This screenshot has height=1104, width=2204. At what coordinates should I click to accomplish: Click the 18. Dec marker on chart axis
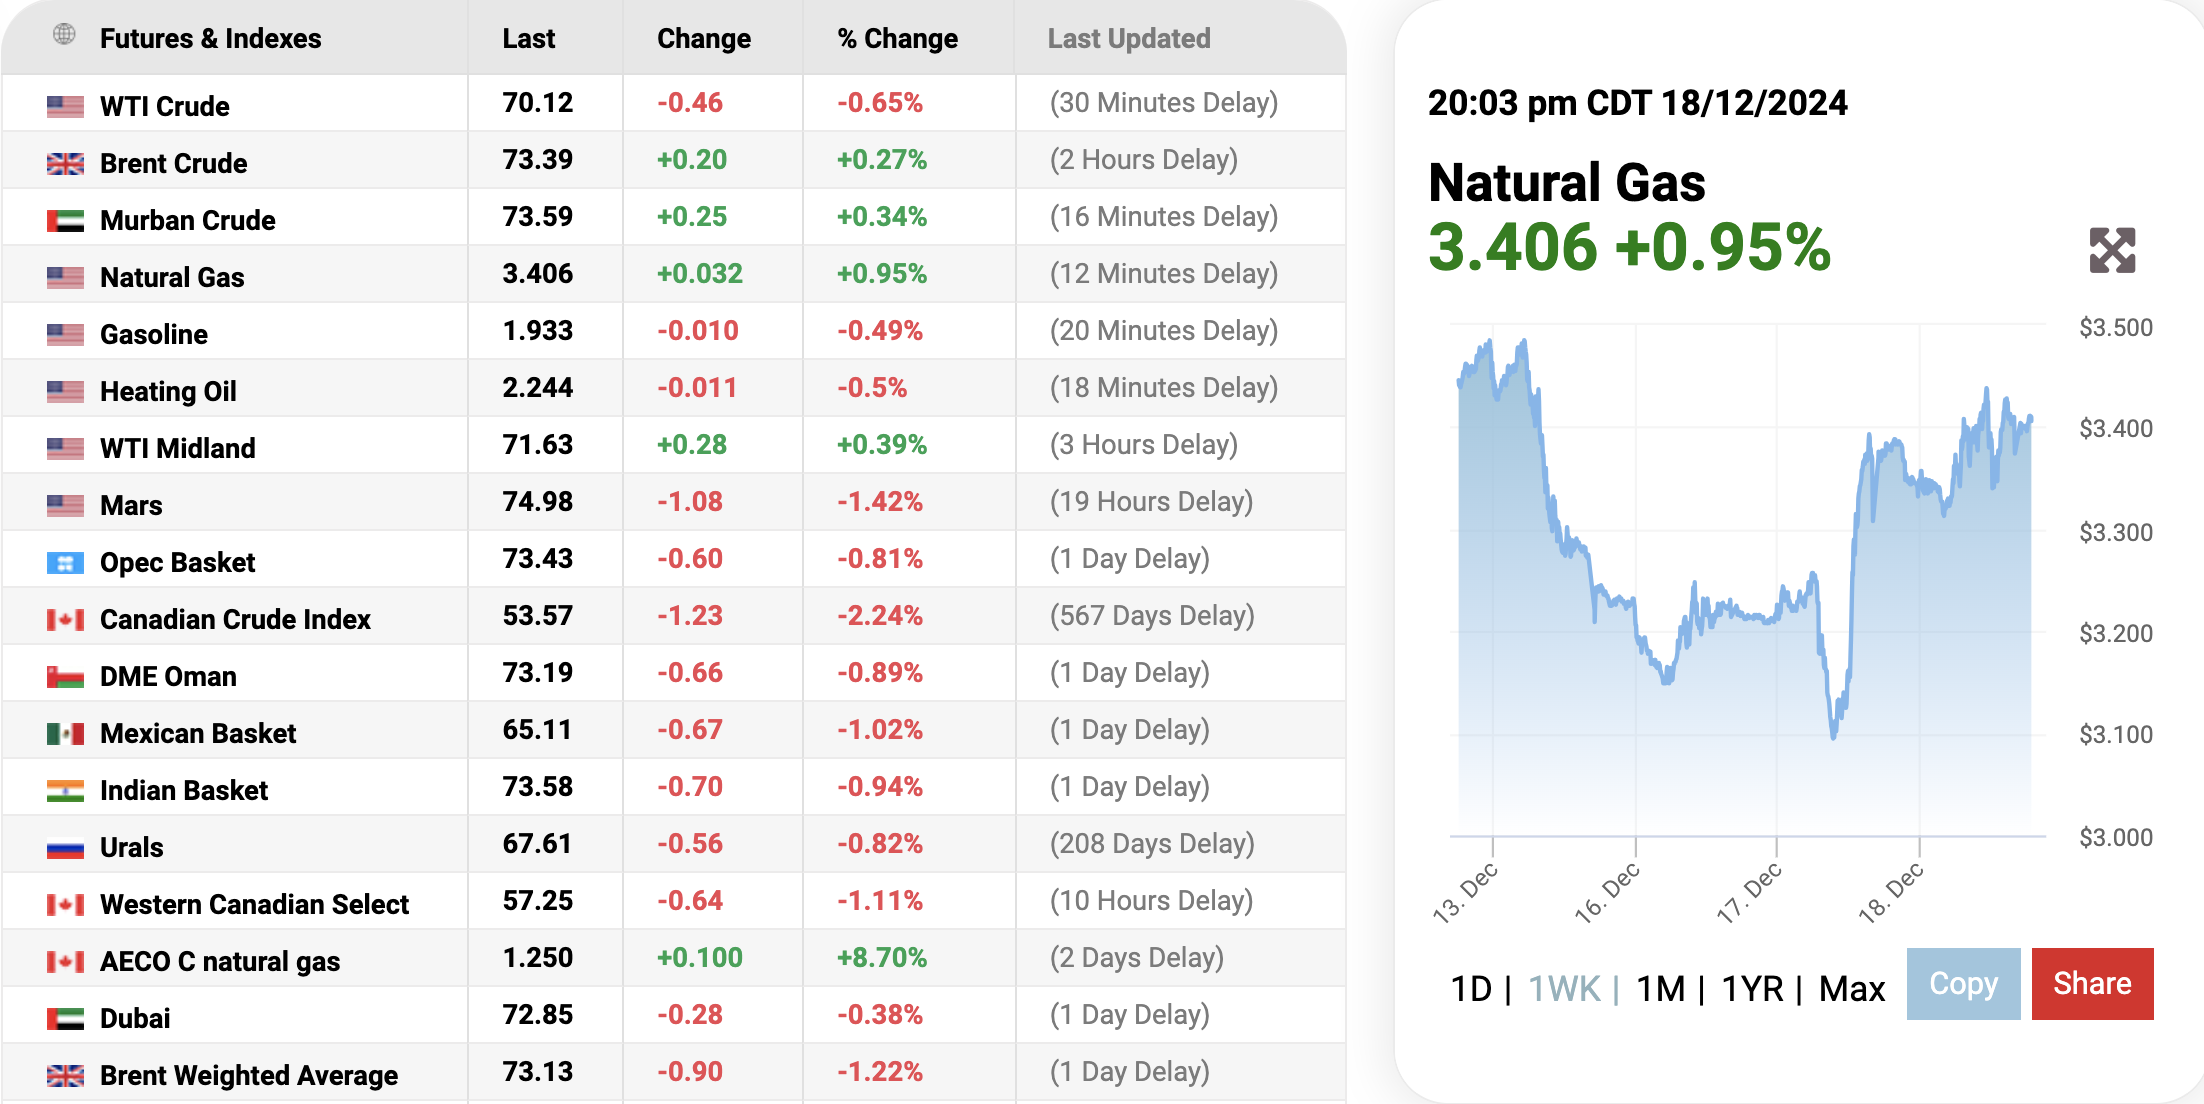tap(1892, 892)
